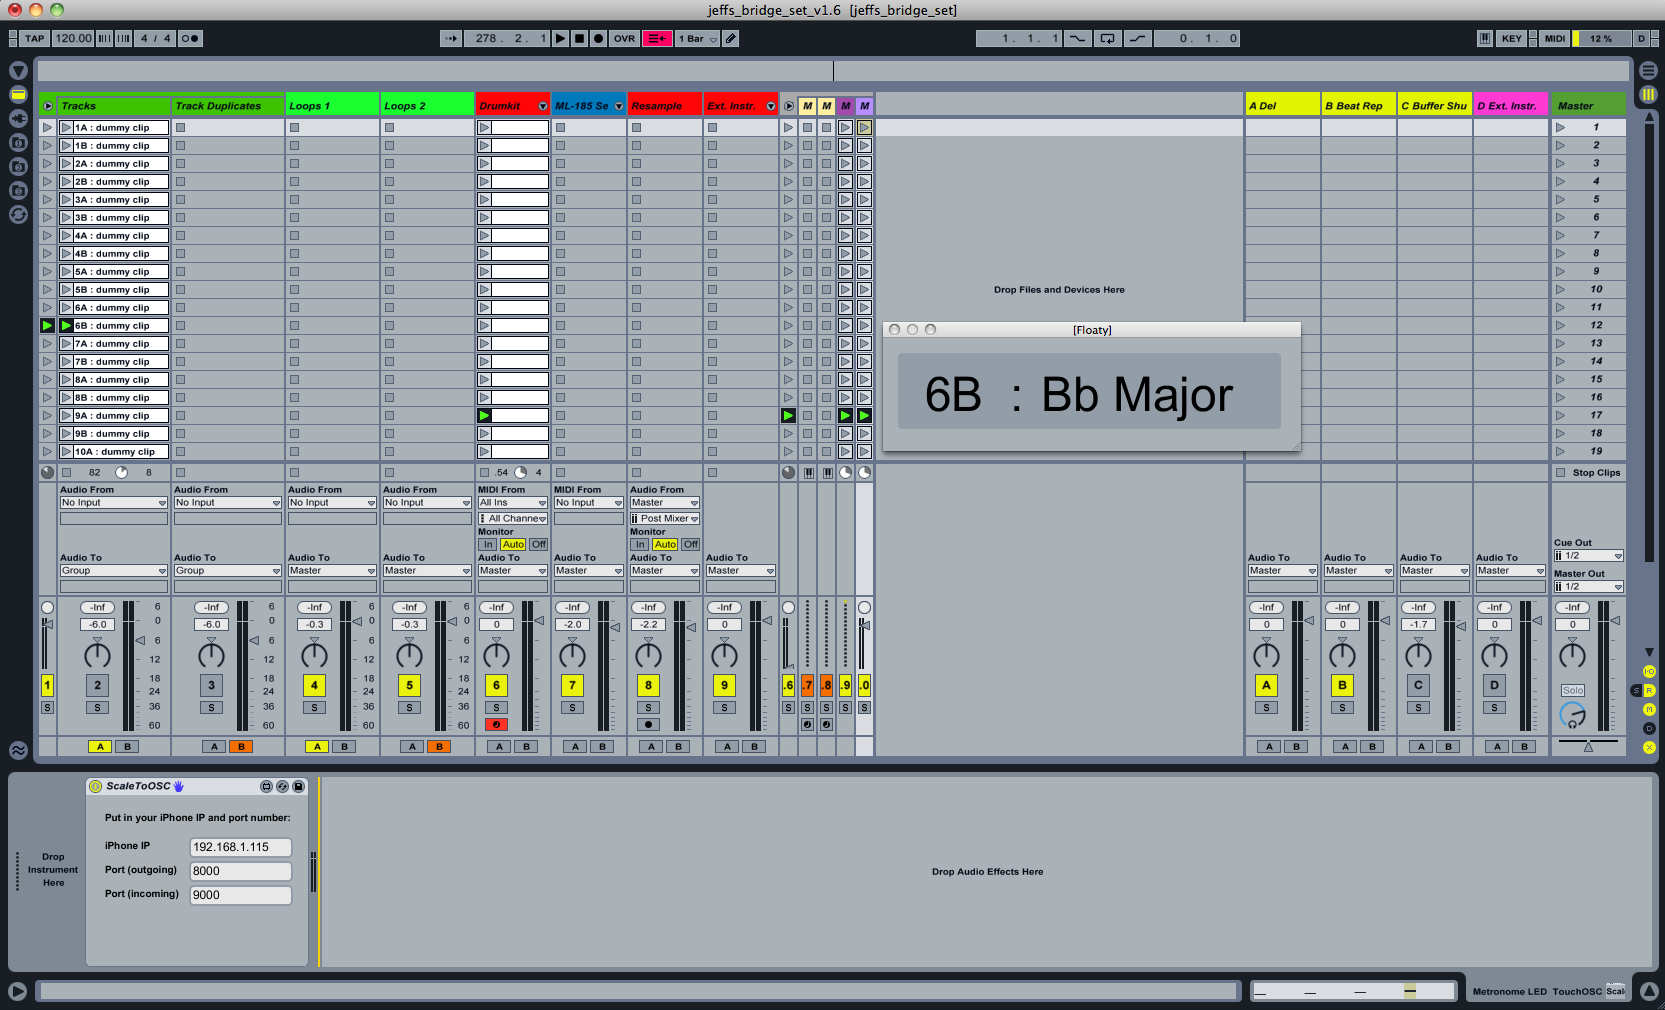1665x1010 pixels.
Task: Click the D disk overload indicator
Action: [1641, 38]
